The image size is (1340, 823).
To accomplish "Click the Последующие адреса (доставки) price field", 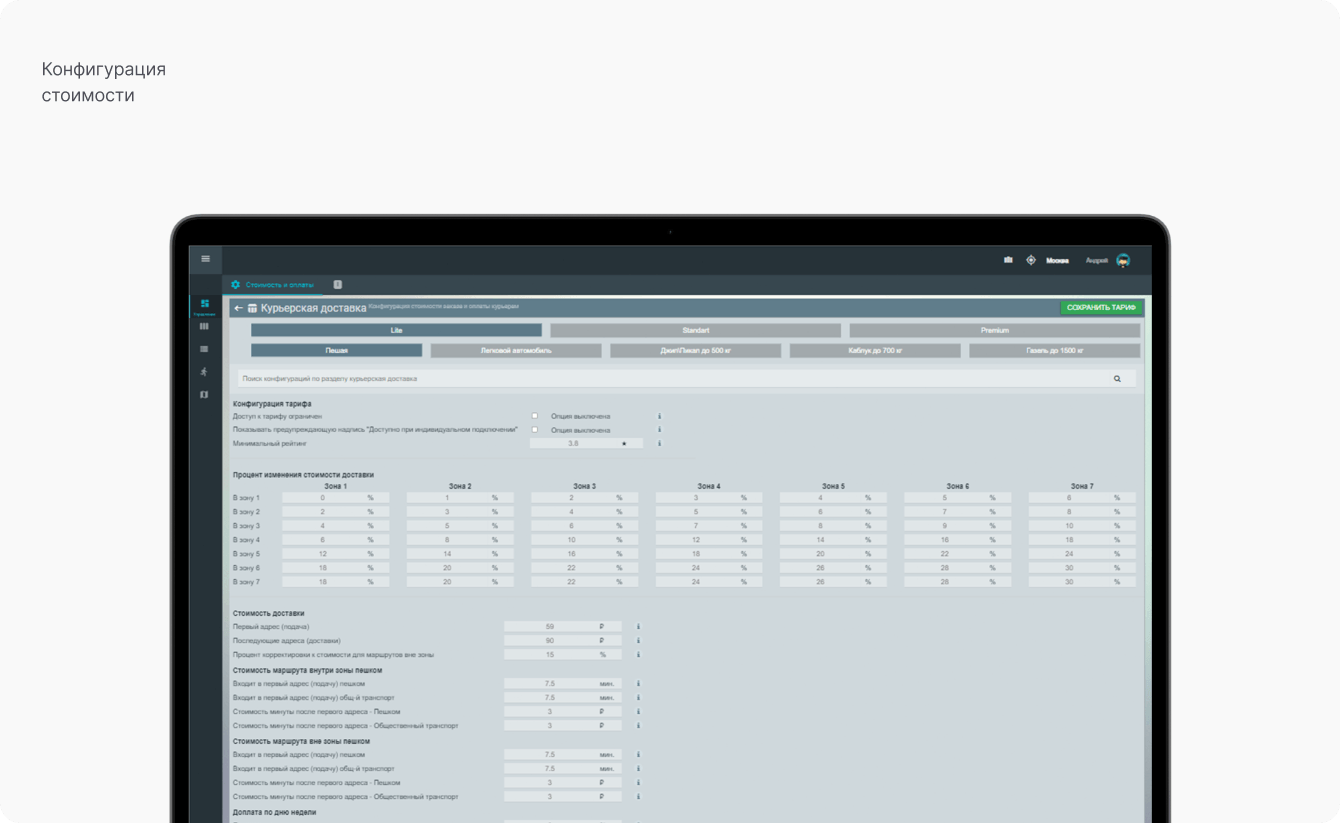I will click(x=563, y=641).
